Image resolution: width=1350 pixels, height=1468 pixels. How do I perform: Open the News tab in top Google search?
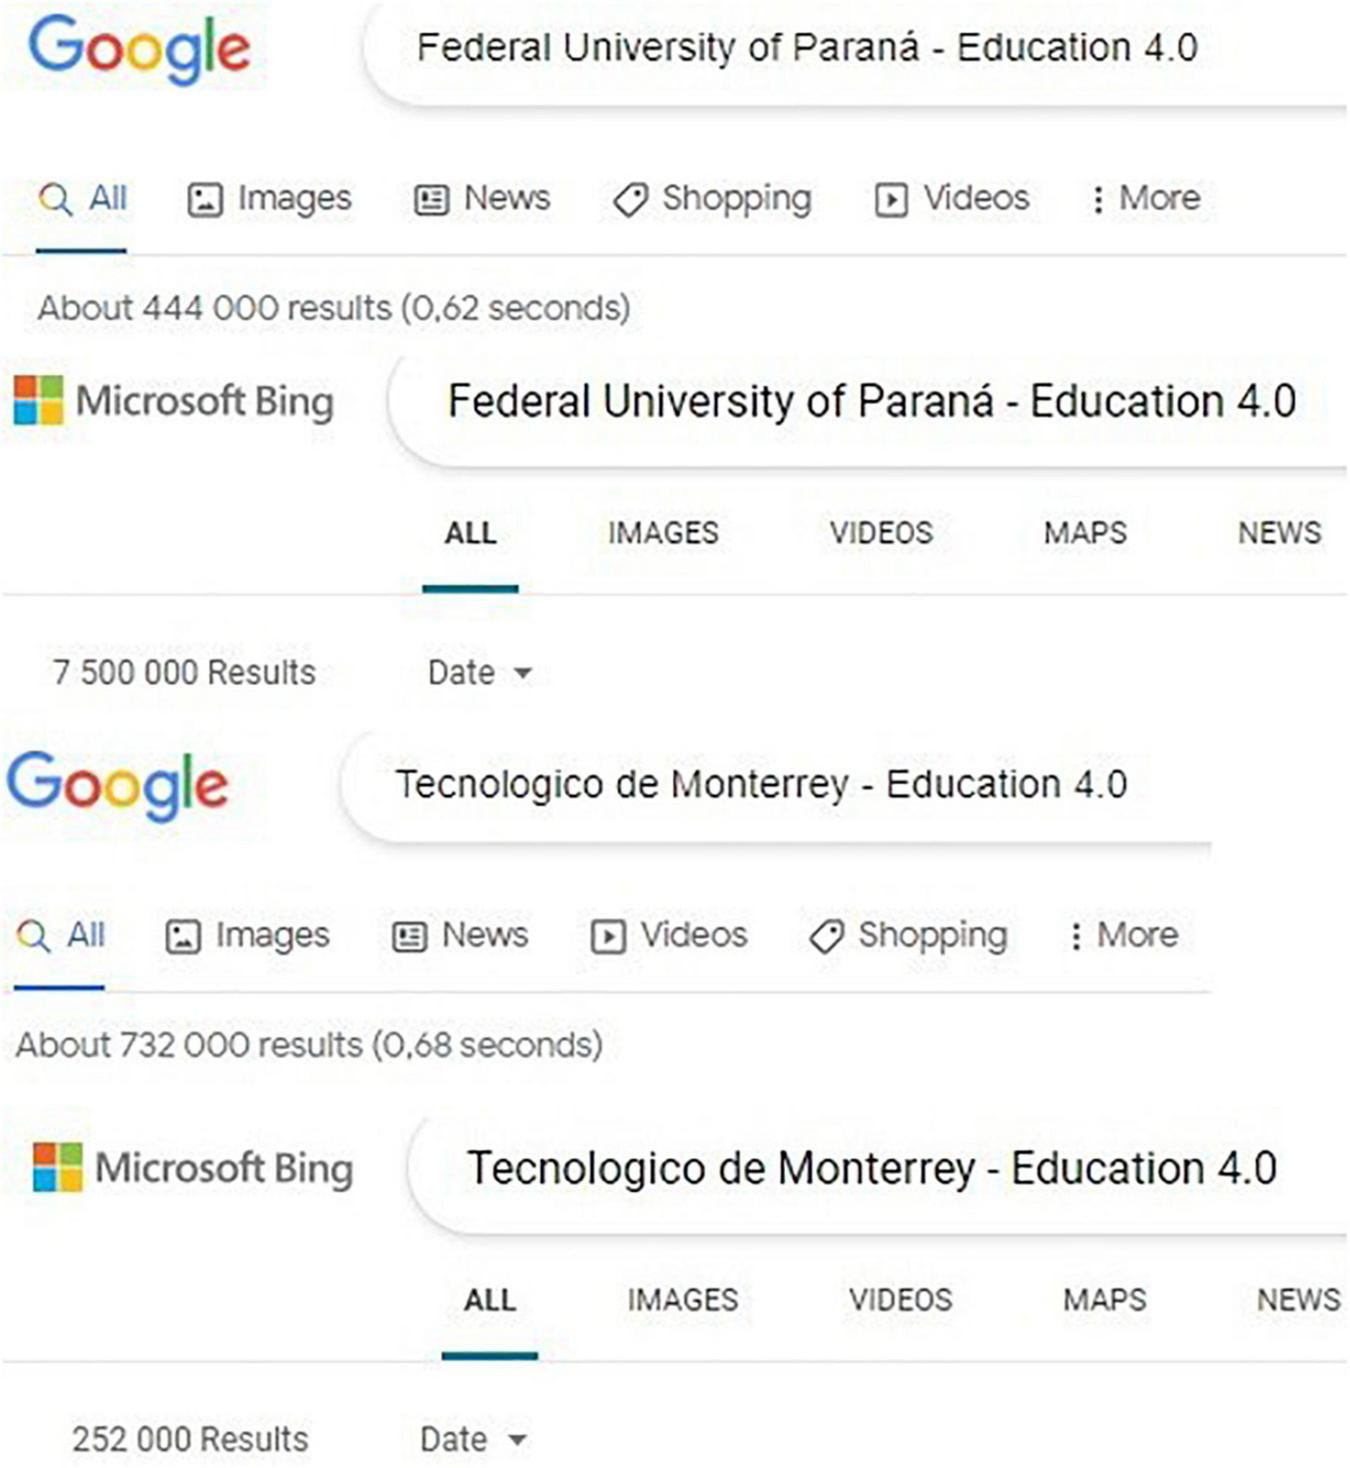pyautogui.click(x=482, y=199)
